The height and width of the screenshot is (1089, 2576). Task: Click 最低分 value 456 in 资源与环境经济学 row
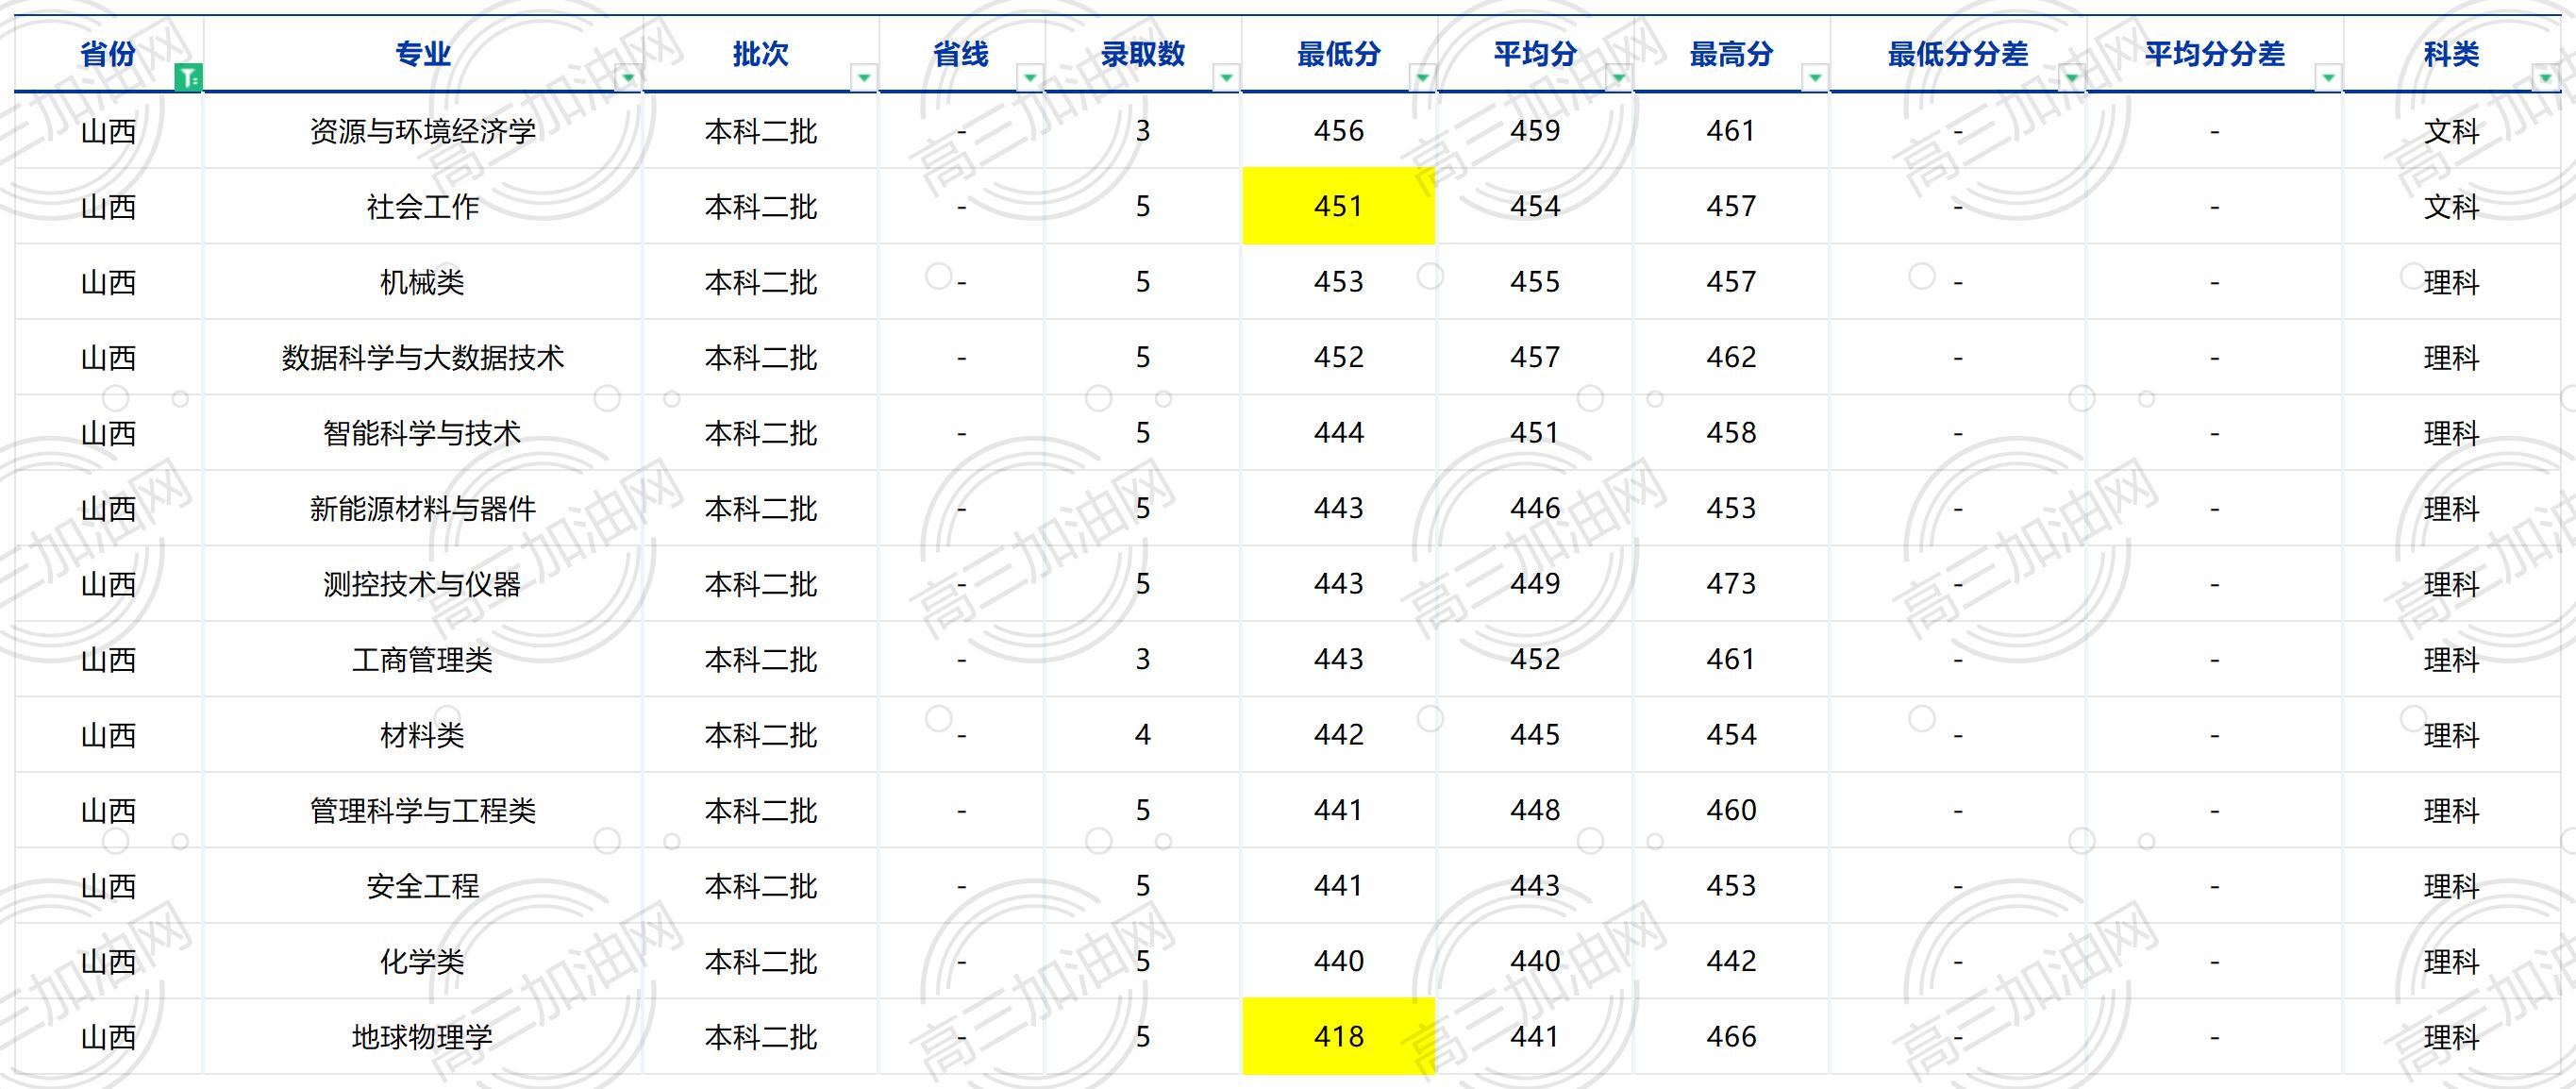1338,131
